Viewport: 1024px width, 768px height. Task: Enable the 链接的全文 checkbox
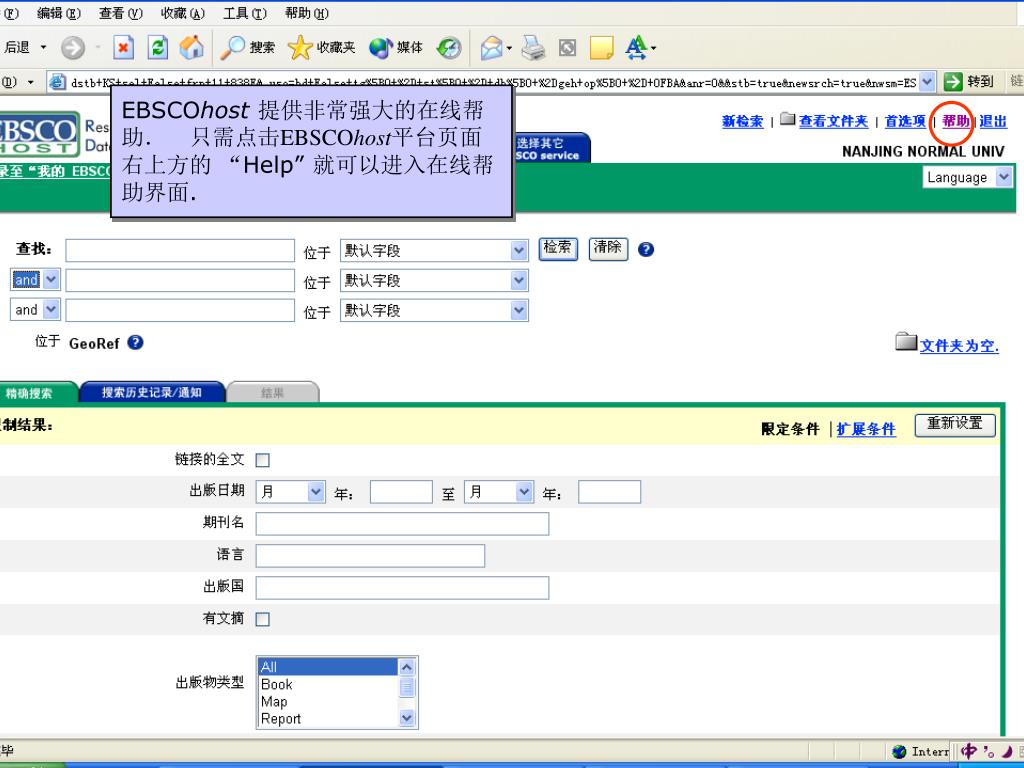coord(263,460)
